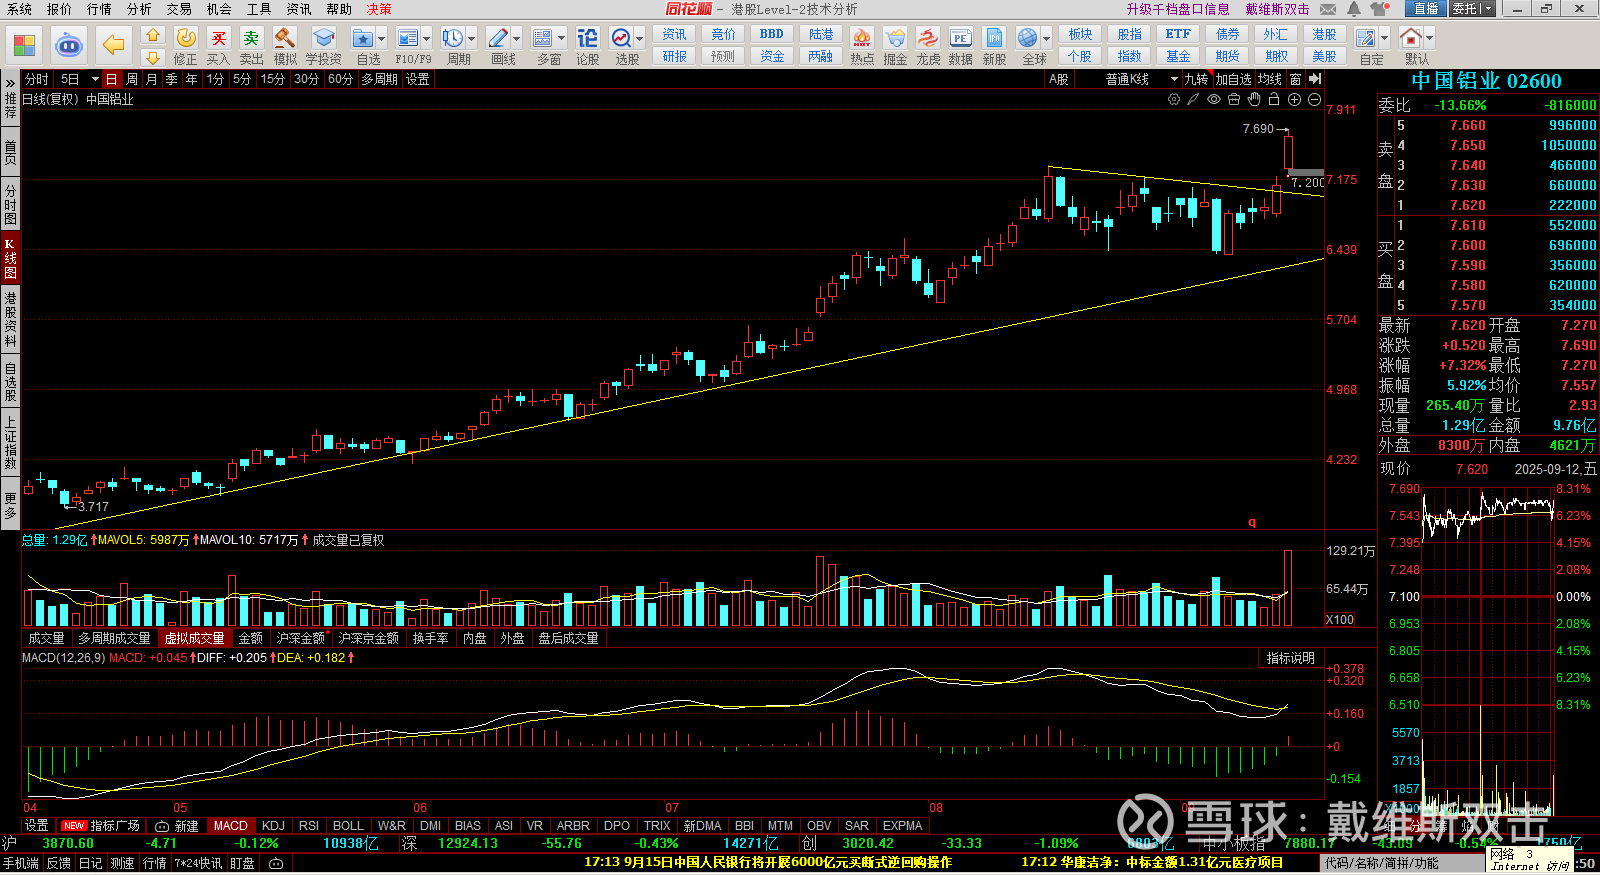Collapse right panel with arrow-bar icon
The width and height of the screenshot is (1600, 875).
pos(1315,79)
